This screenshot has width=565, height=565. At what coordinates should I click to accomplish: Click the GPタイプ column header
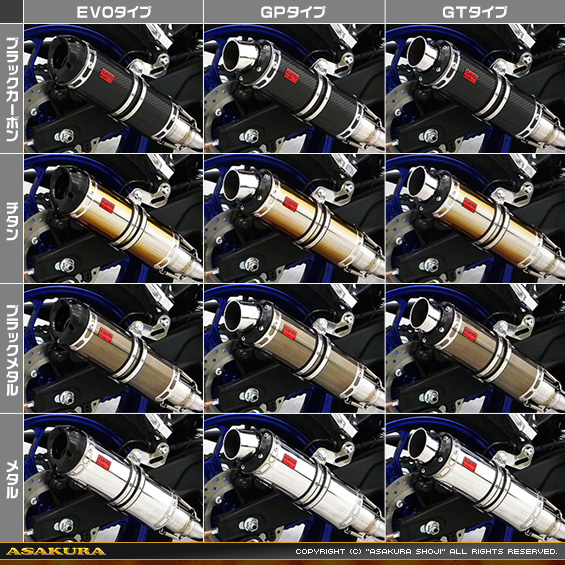[294, 12]
